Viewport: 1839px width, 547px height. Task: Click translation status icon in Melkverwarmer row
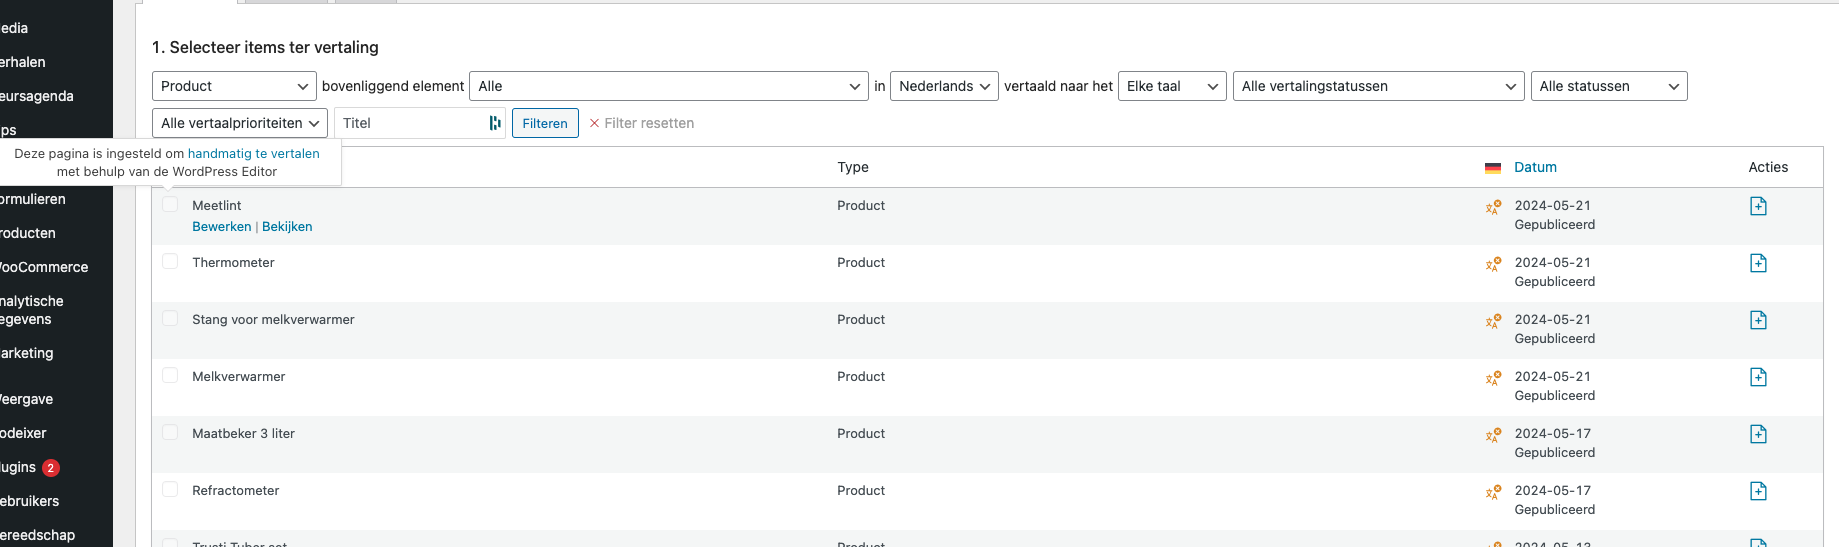click(x=1493, y=378)
